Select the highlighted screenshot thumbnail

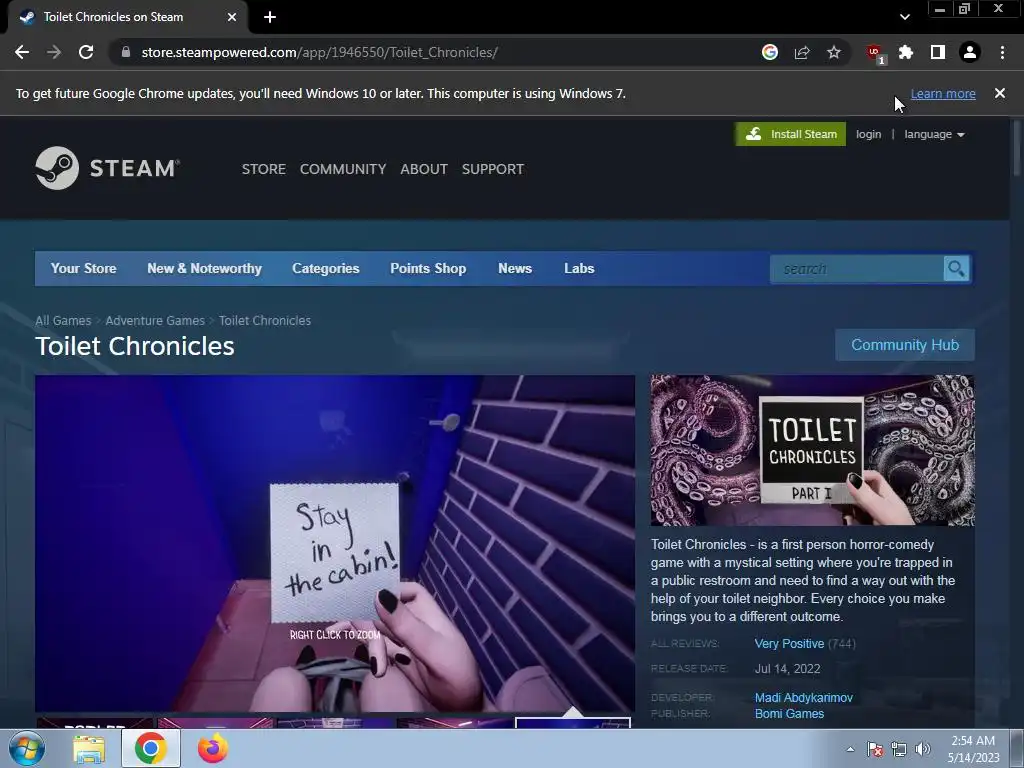(x=573, y=722)
